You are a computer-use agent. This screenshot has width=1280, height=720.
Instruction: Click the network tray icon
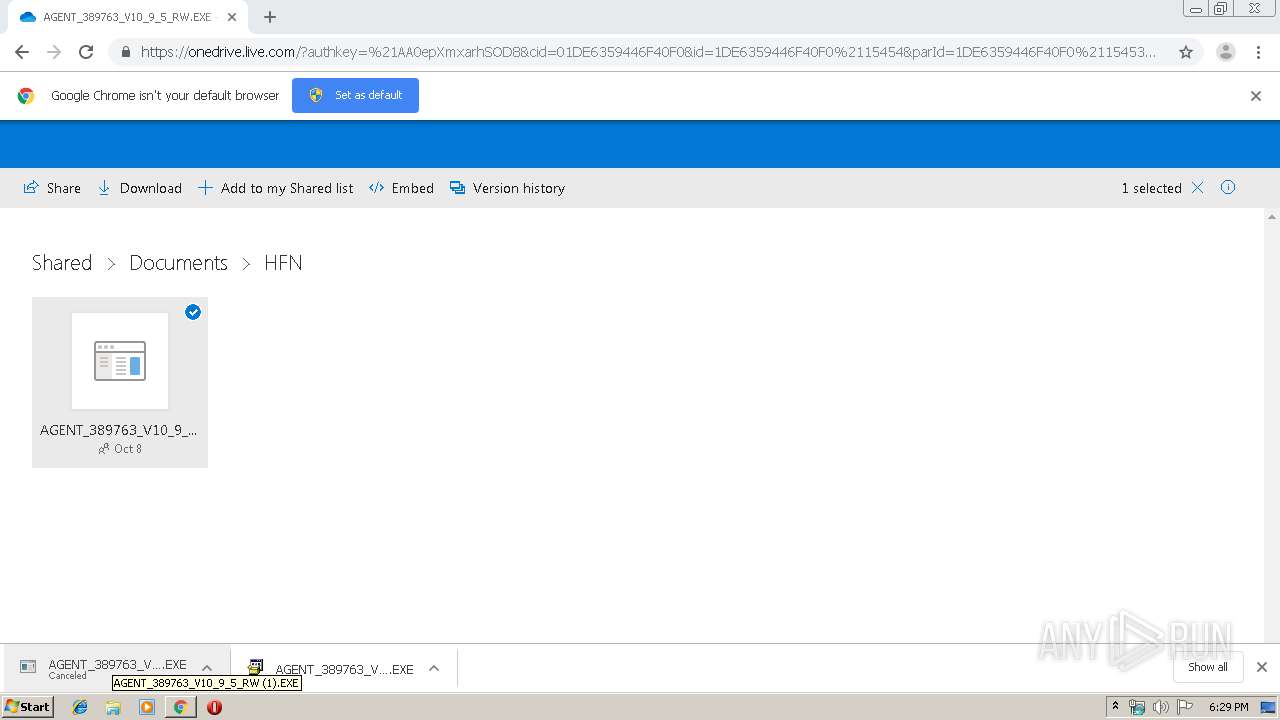click(1137, 707)
